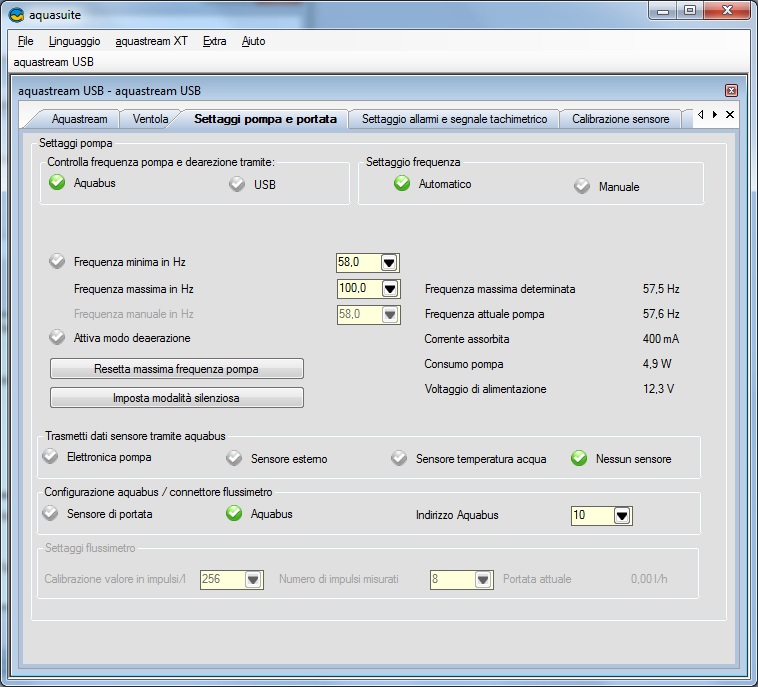Select Sensore di portata connector option
This screenshot has width=758, height=687.
[x=51, y=514]
